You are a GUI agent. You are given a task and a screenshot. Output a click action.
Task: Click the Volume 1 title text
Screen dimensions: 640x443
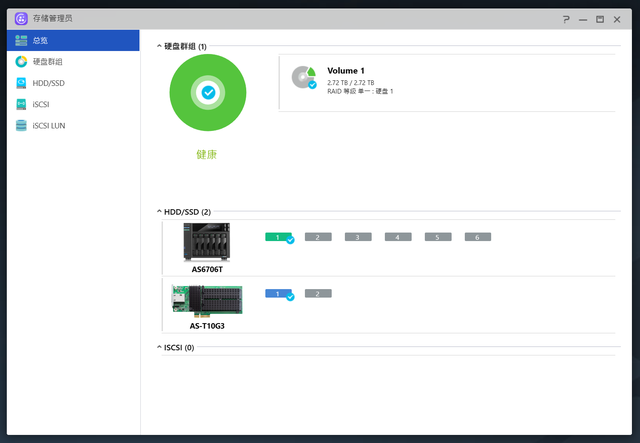(346, 71)
